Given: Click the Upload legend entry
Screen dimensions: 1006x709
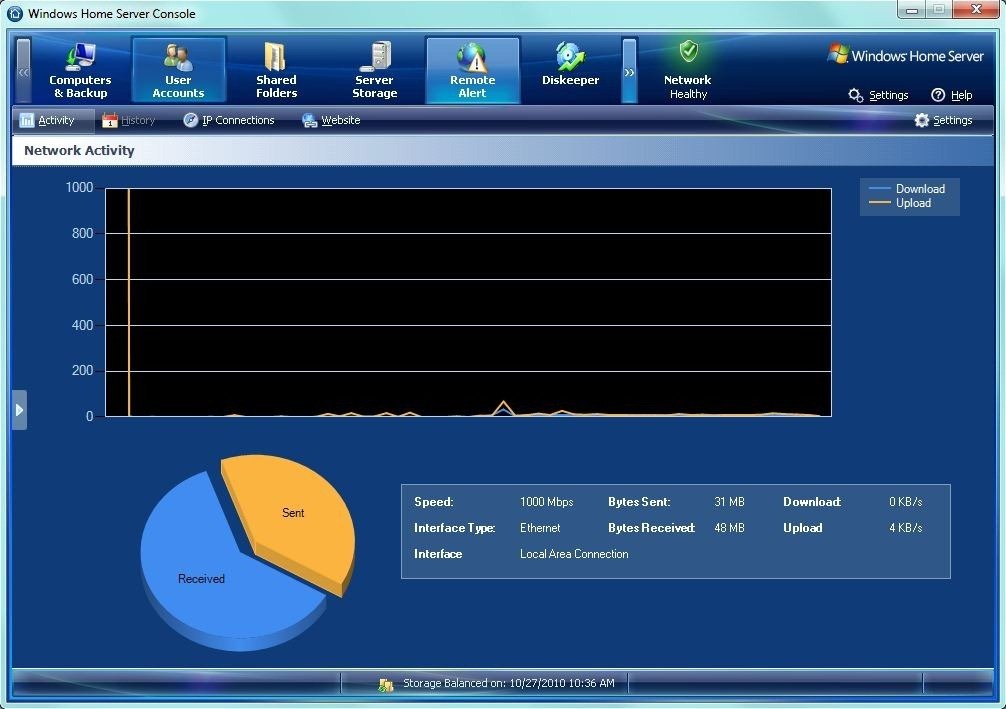Looking at the screenshot, I should tap(899, 203).
